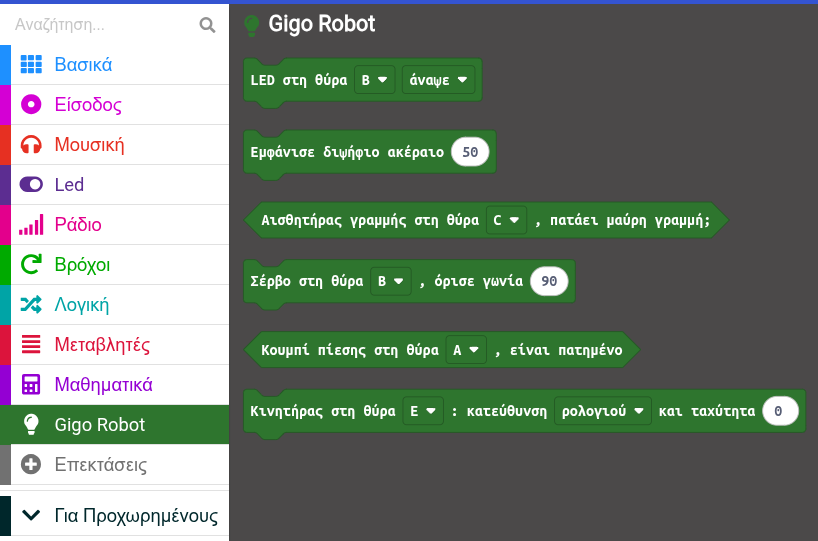Click the Αναζήτηση search field
This screenshot has width=818, height=541.
coord(100,25)
